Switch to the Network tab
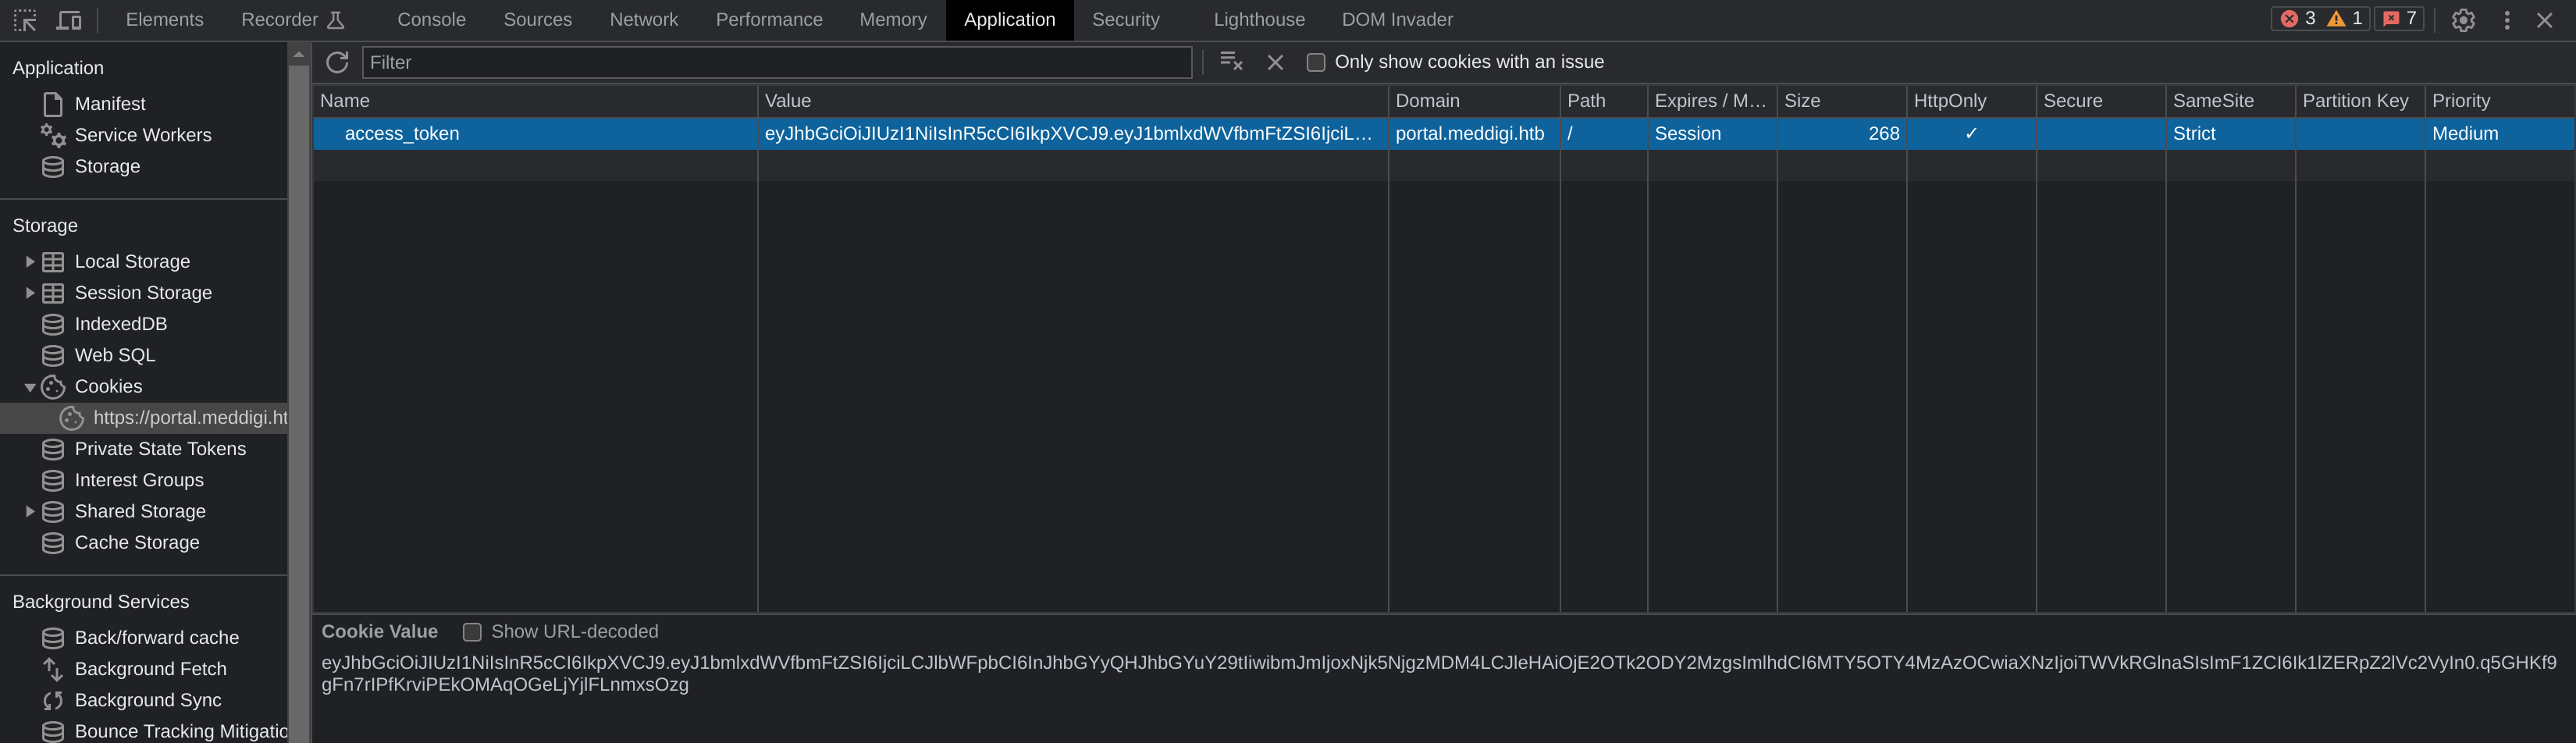 click(643, 20)
